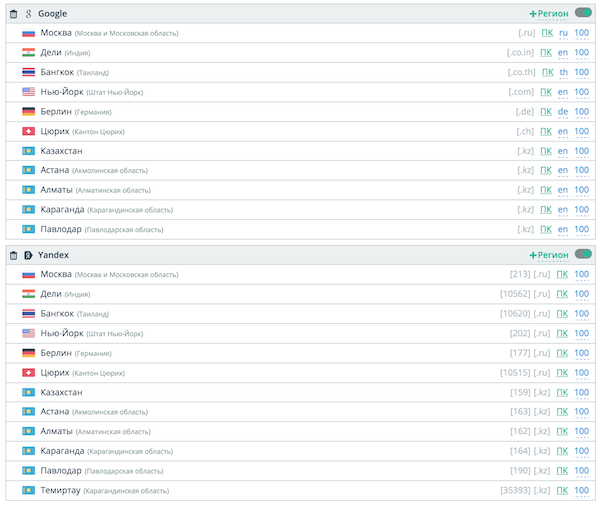Click the [10620] region code for Бангкок

click(515, 314)
